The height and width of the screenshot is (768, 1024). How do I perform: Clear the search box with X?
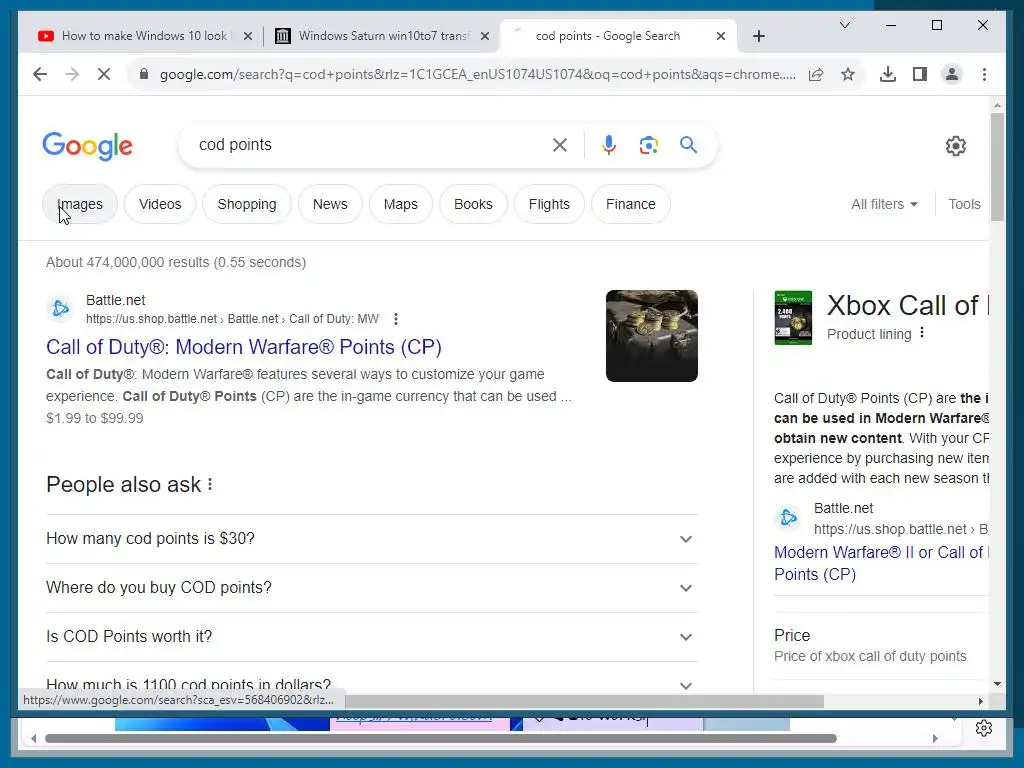tap(560, 145)
